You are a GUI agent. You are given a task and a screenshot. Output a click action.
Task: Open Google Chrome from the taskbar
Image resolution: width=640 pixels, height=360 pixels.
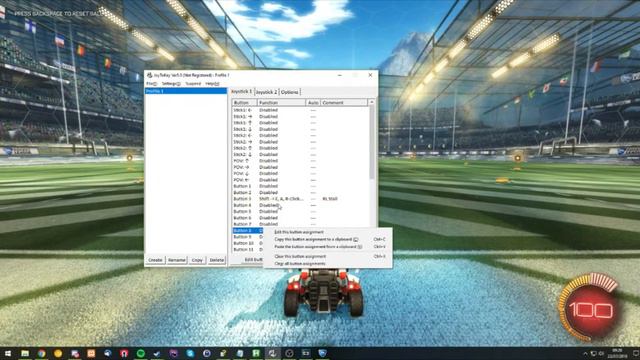click(x=42, y=353)
